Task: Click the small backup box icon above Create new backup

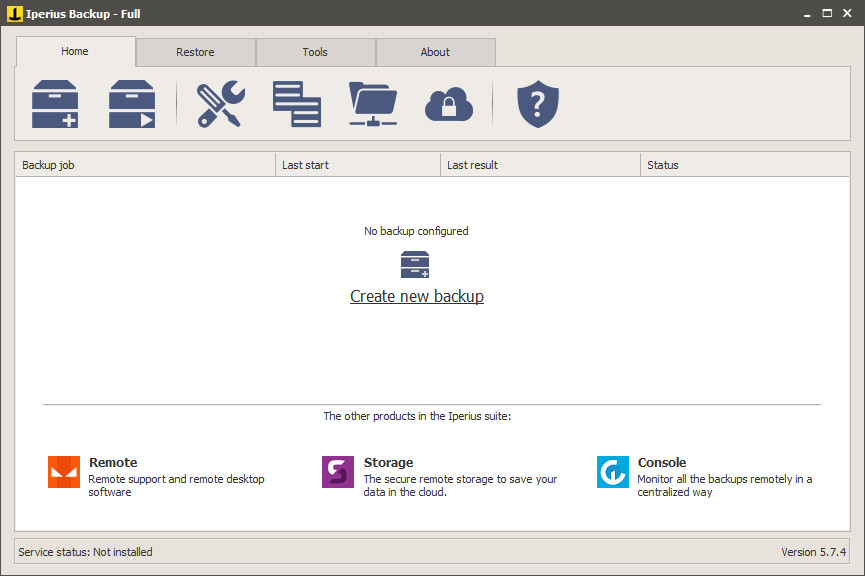Action: click(415, 265)
